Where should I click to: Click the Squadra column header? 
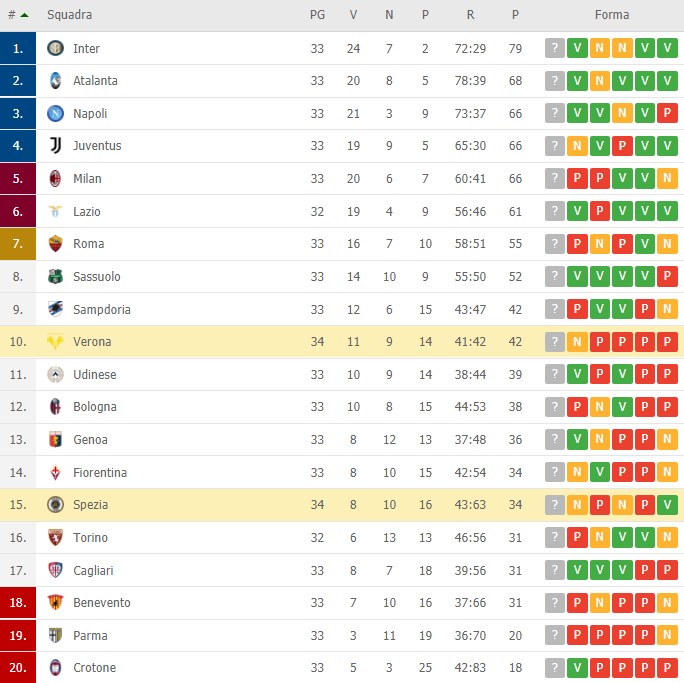pyautogui.click(x=70, y=15)
